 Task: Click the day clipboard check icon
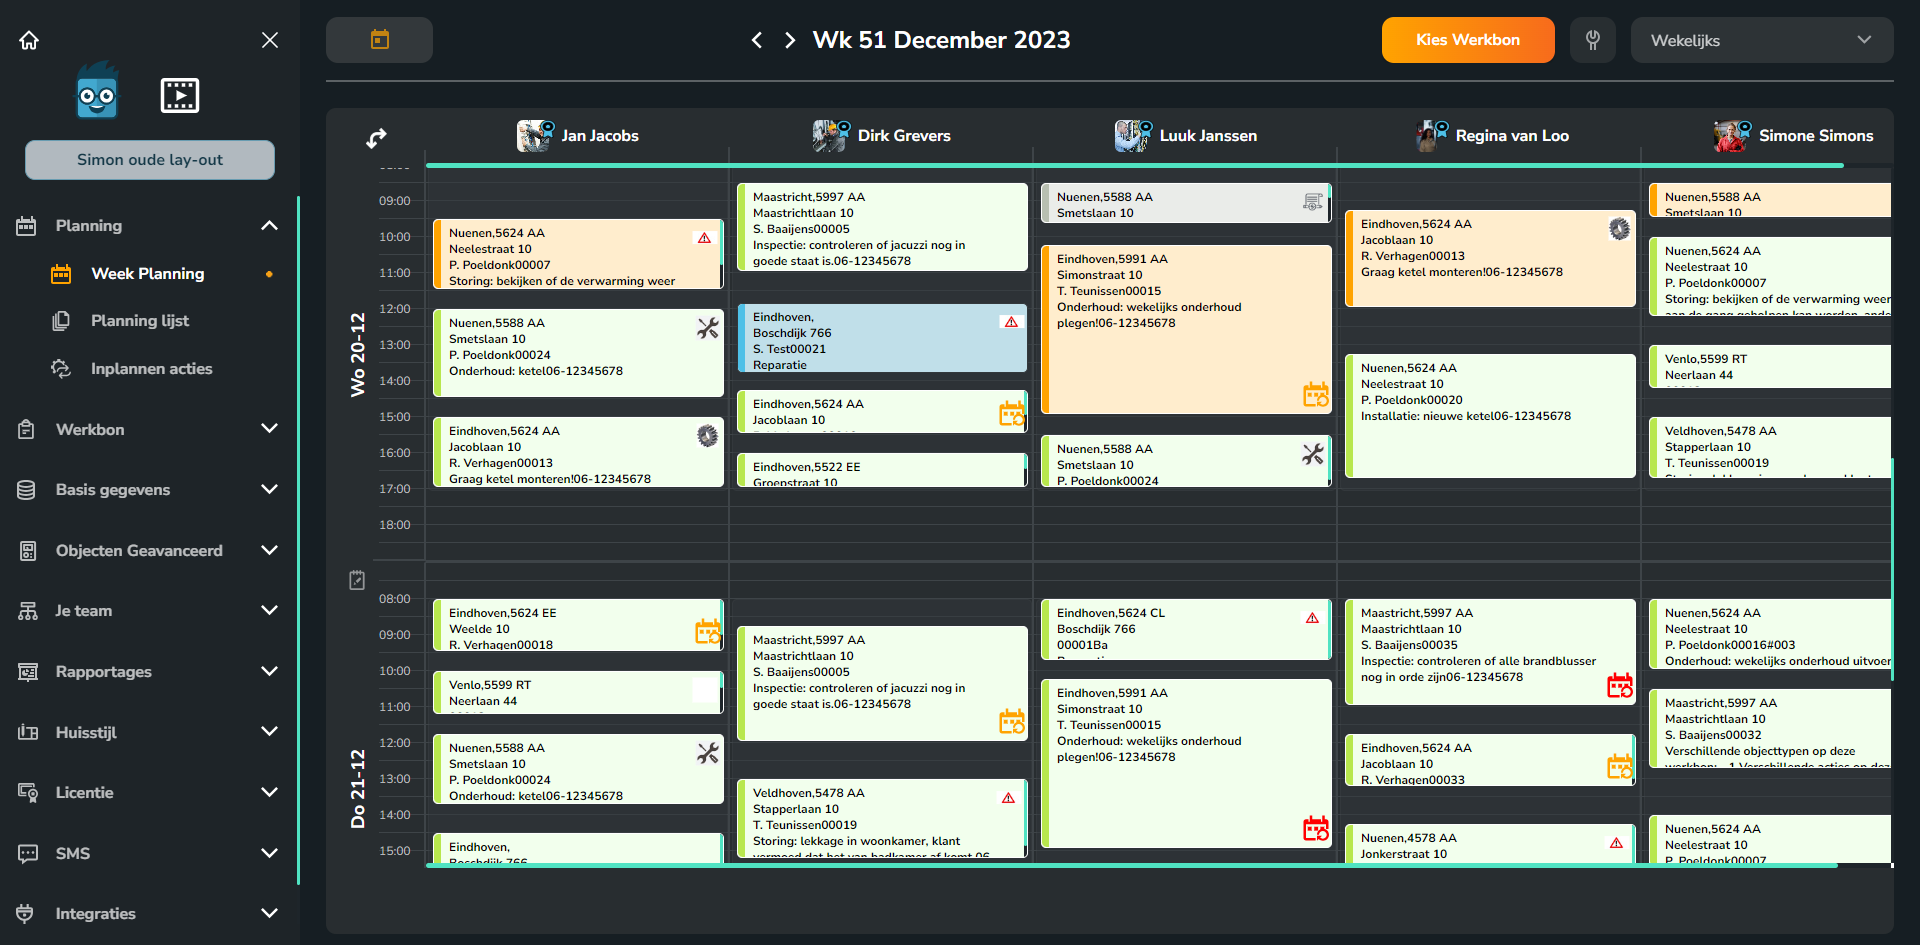[x=357, y=580]
